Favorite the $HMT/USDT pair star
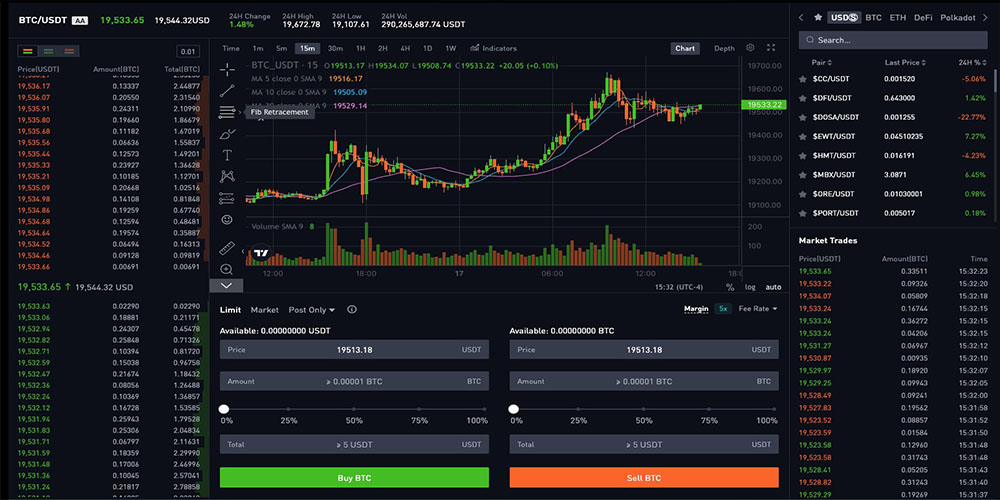This screenshot has width=1000, height=500. 803,156
